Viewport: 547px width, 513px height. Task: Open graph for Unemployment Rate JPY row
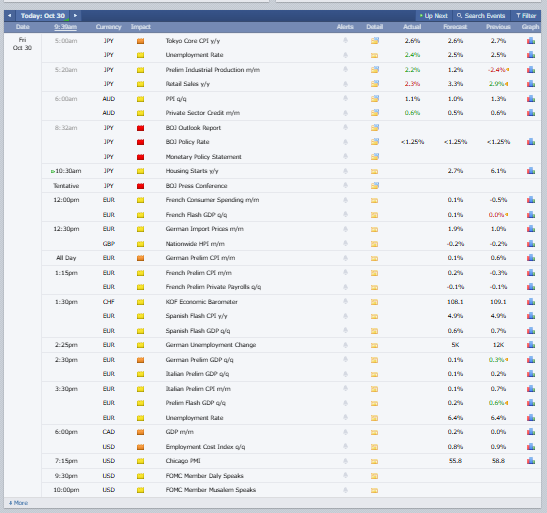coord(531,55)
